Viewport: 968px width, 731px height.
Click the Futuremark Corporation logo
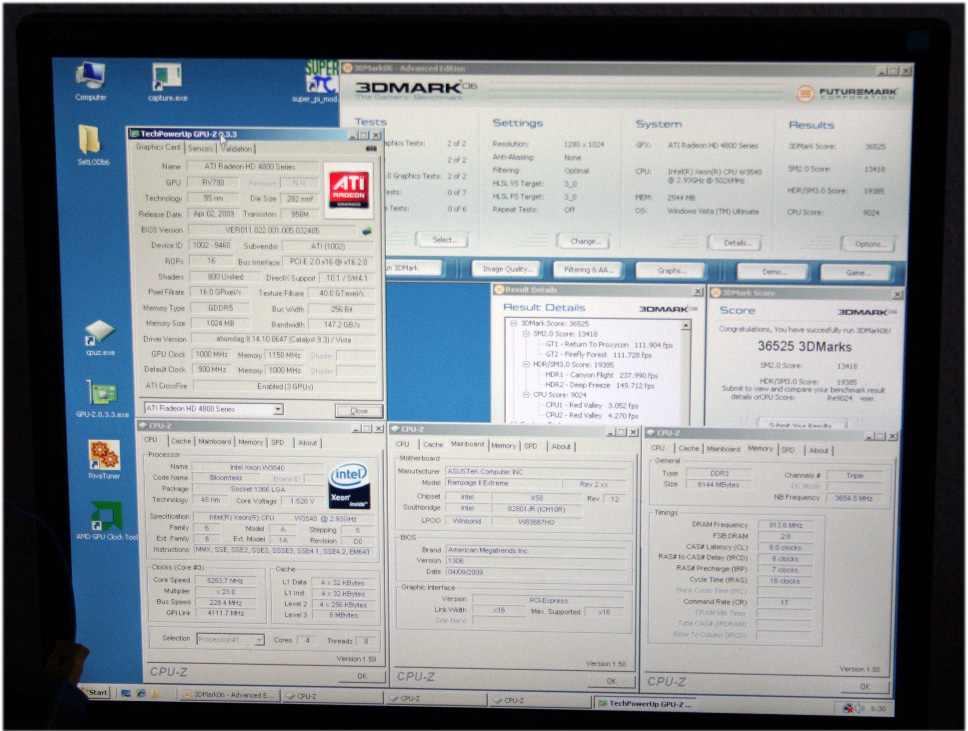pos(847,94)
